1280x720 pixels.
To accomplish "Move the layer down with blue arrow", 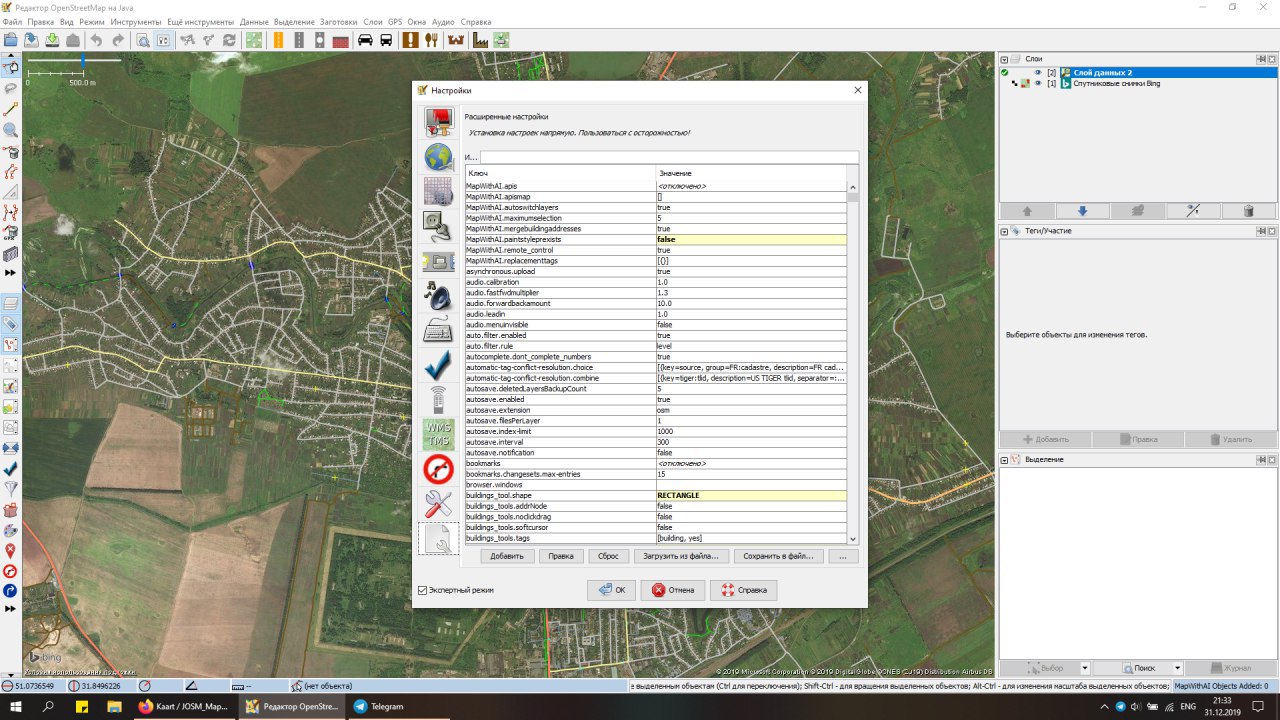I will coord(1082,211).
